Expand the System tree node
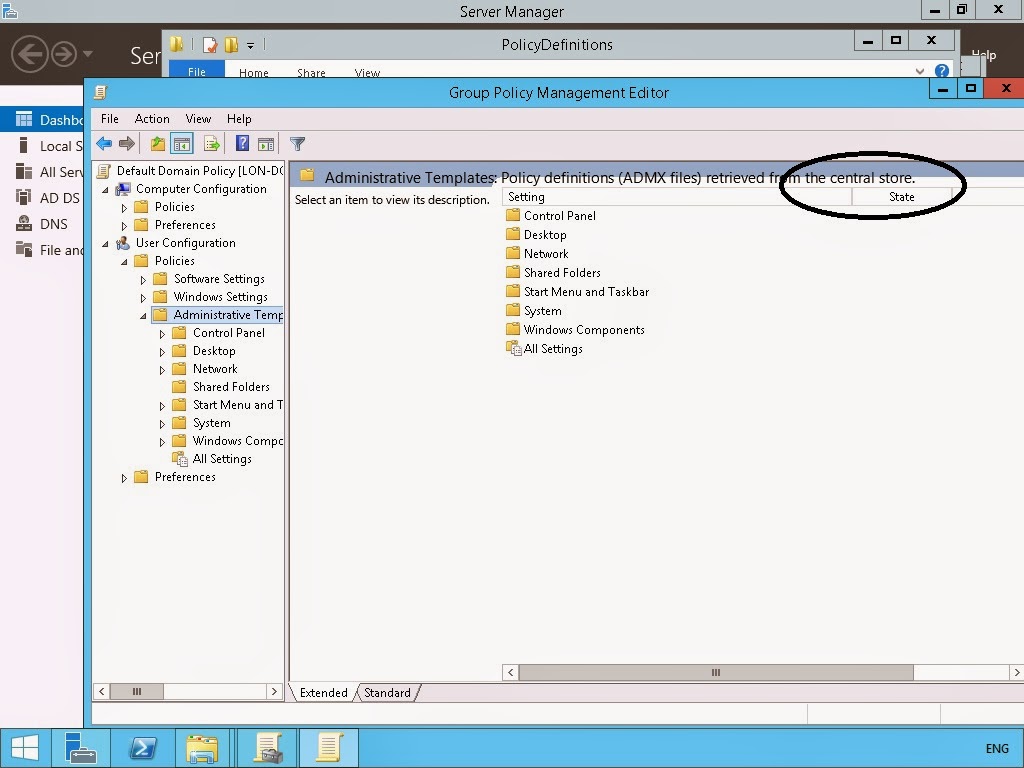 coord(162,424)
